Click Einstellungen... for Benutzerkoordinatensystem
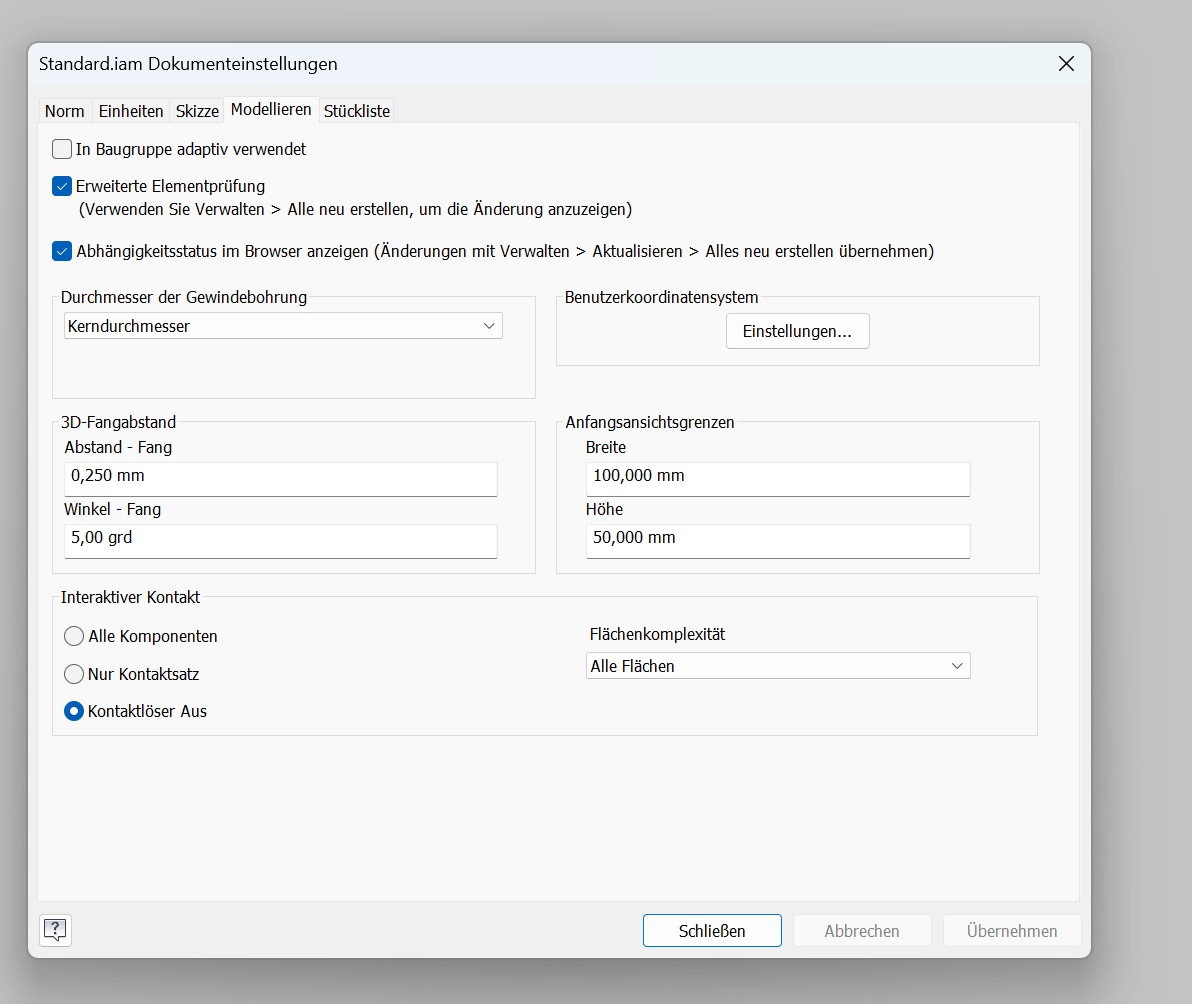1192x1004 pixels. [x=797, y=331]
